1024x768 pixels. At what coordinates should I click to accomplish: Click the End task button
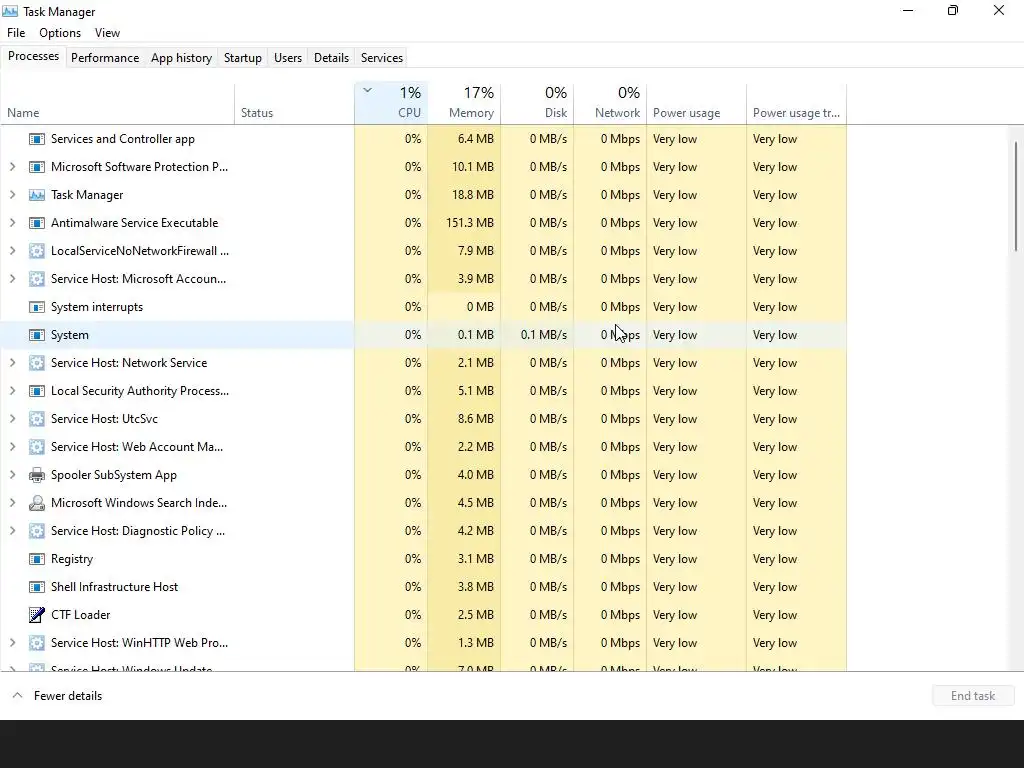pyautogui.click(x=973, y=696)
